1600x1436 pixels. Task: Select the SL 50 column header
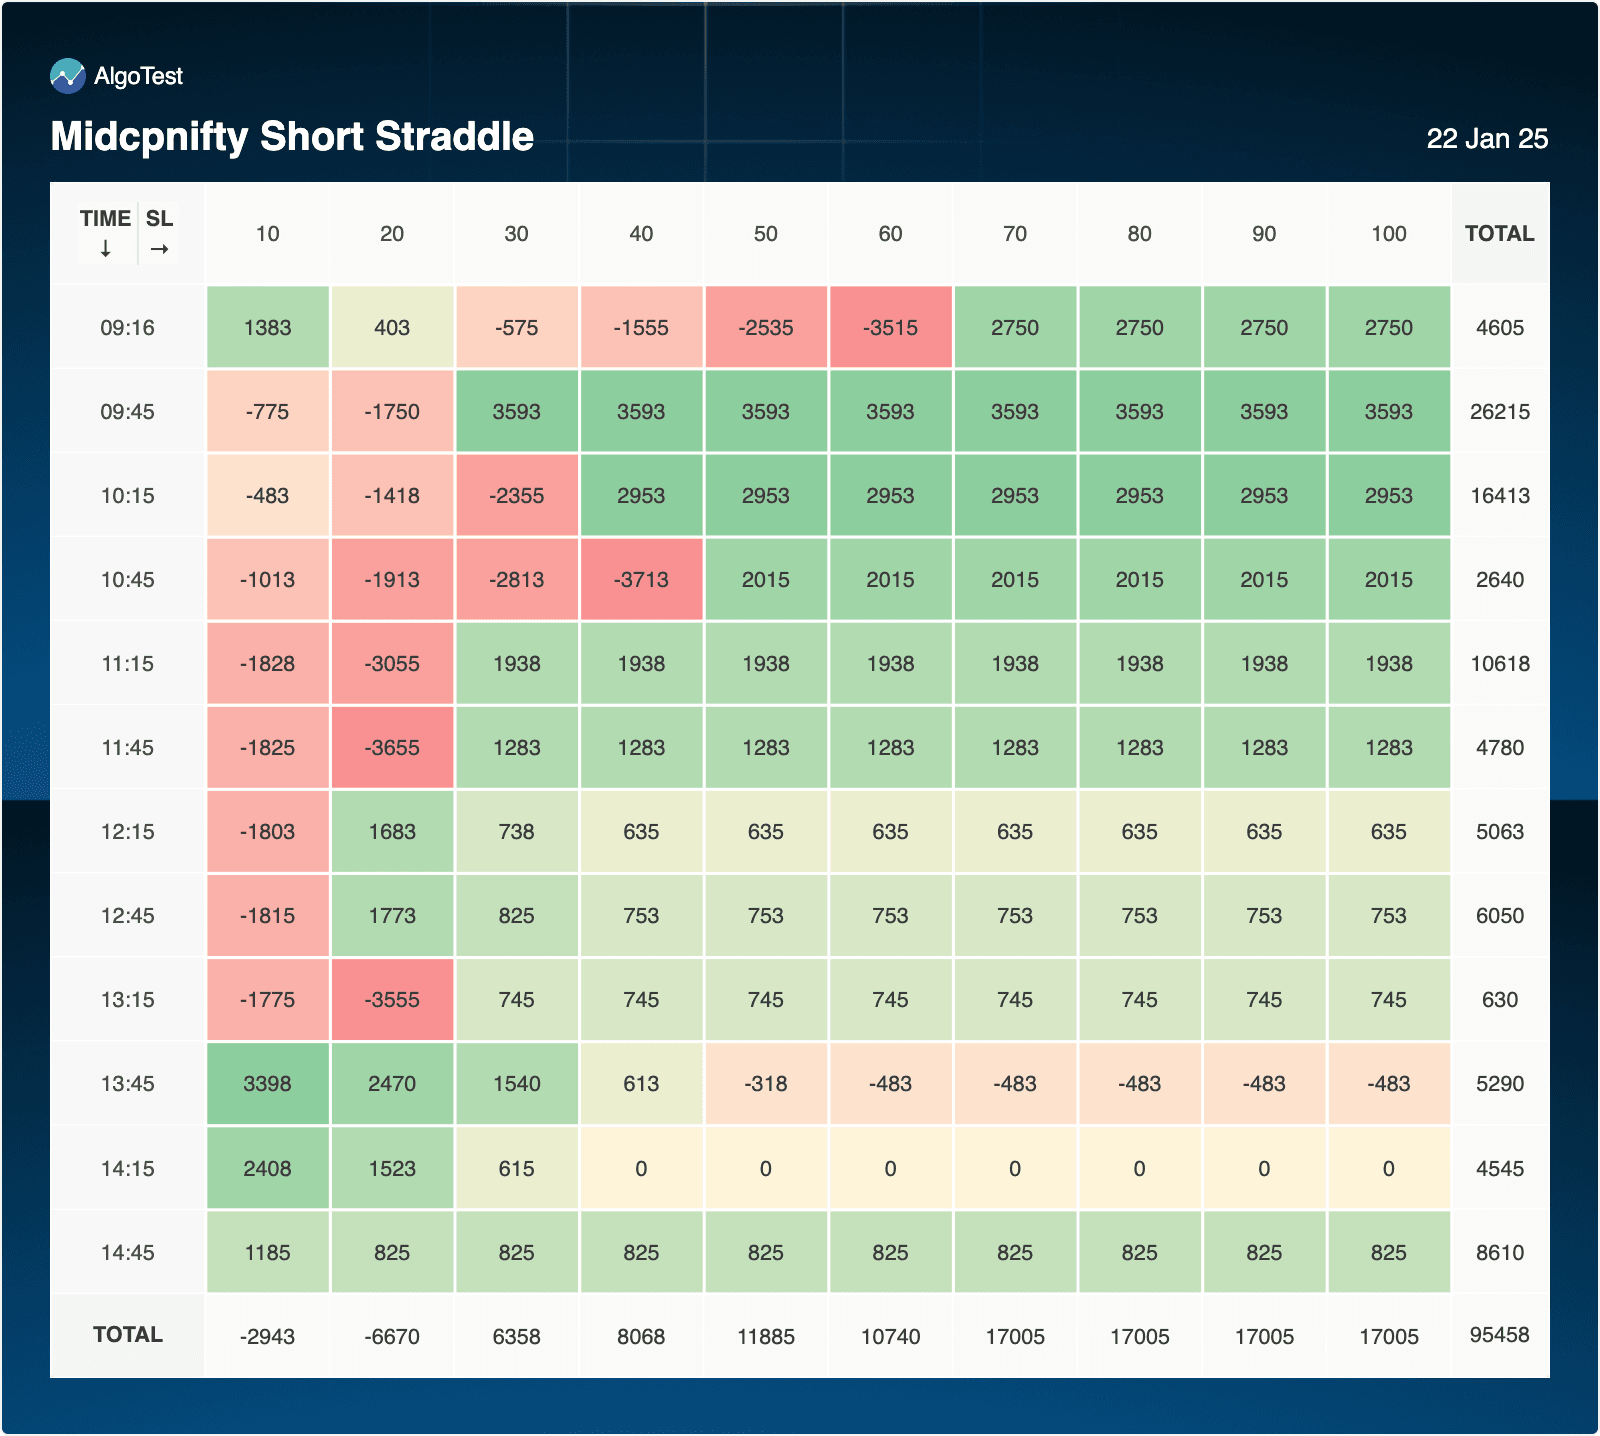tap(765, 234)
